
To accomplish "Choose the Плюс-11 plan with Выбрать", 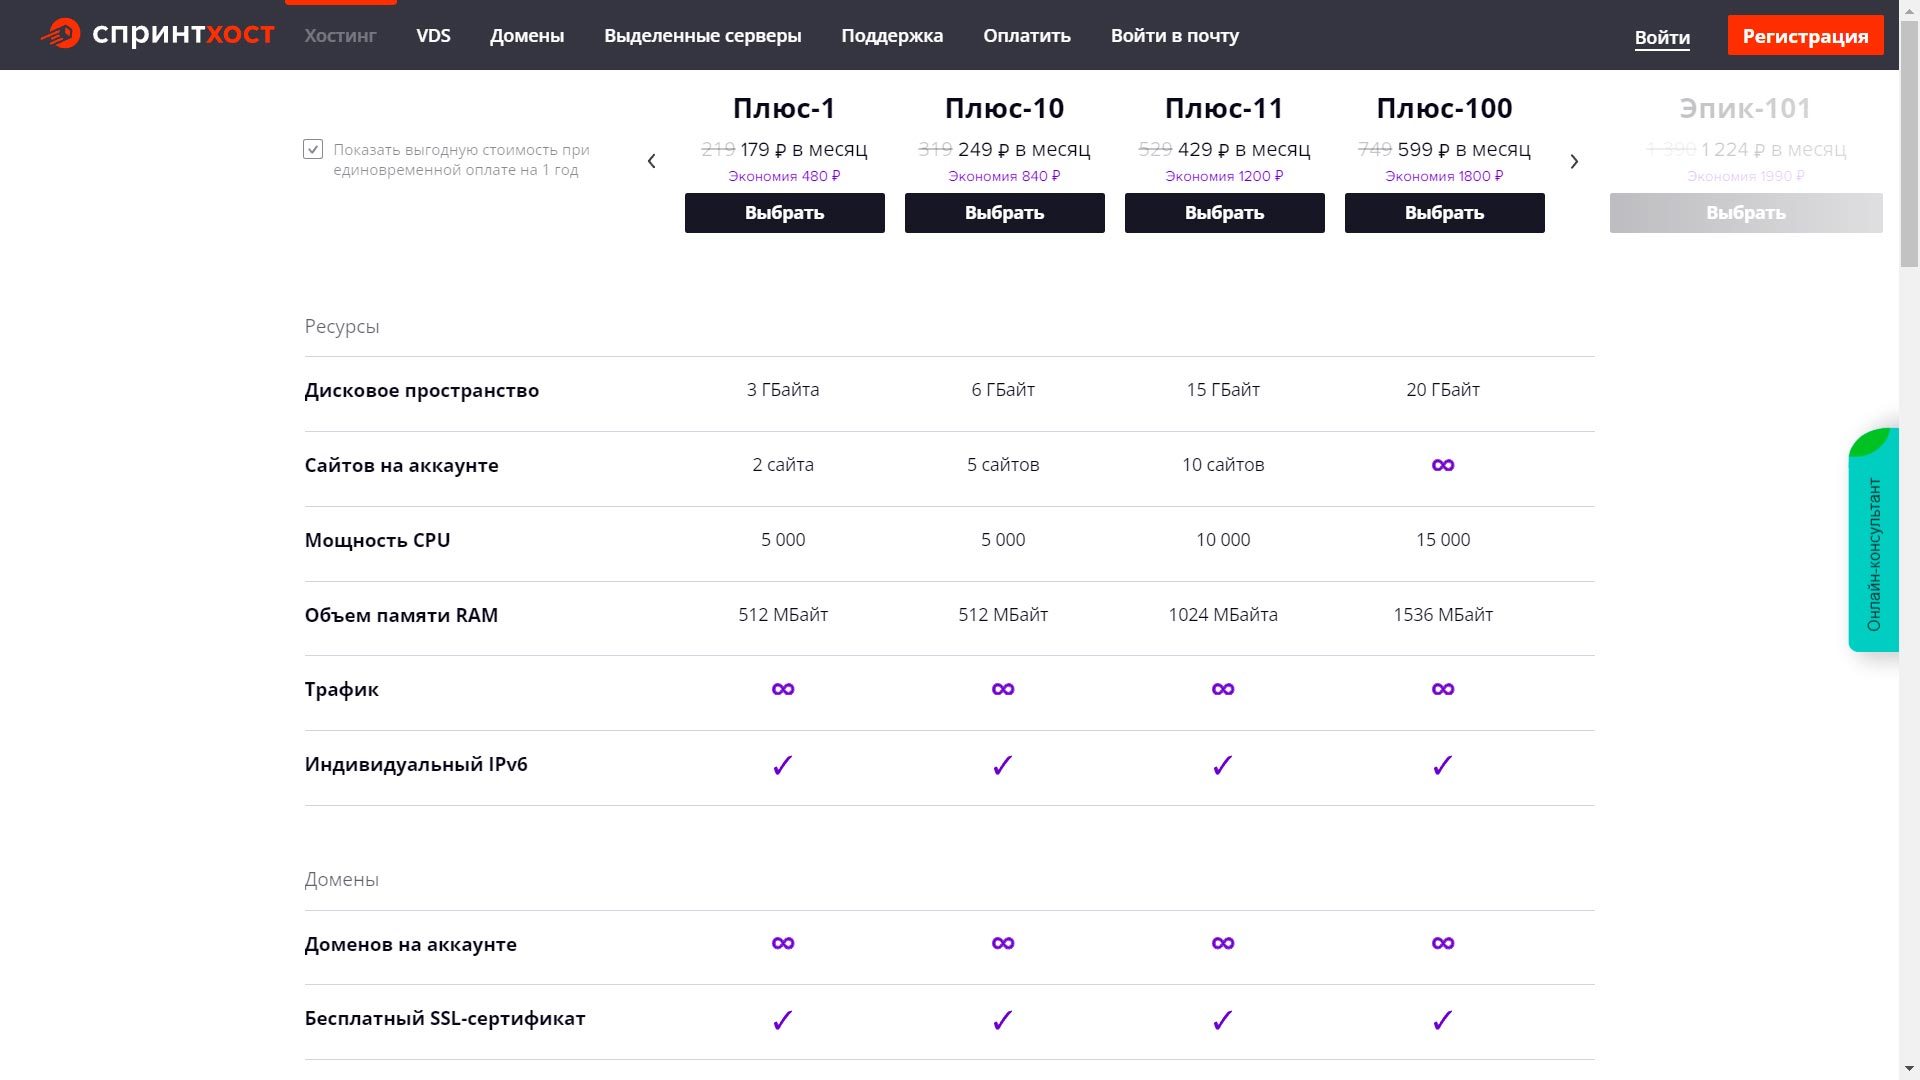I will [1224, 213].
